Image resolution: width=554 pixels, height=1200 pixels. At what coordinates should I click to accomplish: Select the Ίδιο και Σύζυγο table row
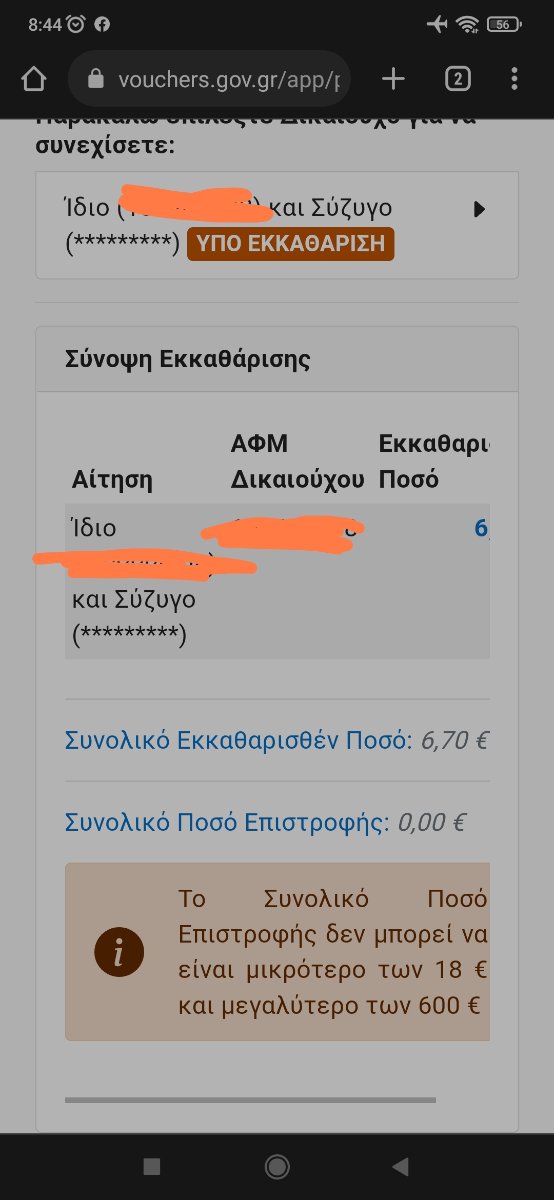click(x=277, y=581)
